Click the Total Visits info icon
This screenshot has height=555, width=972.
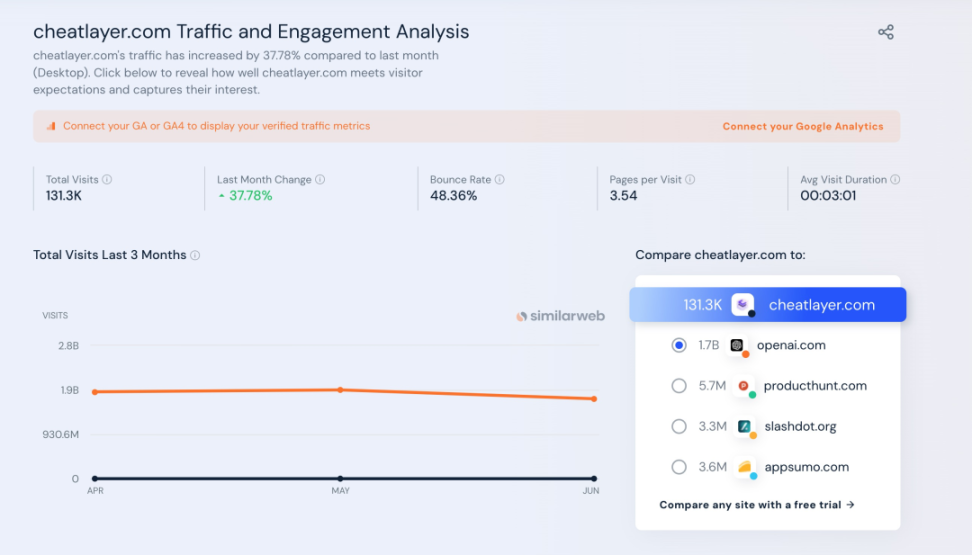click(107, 180)
